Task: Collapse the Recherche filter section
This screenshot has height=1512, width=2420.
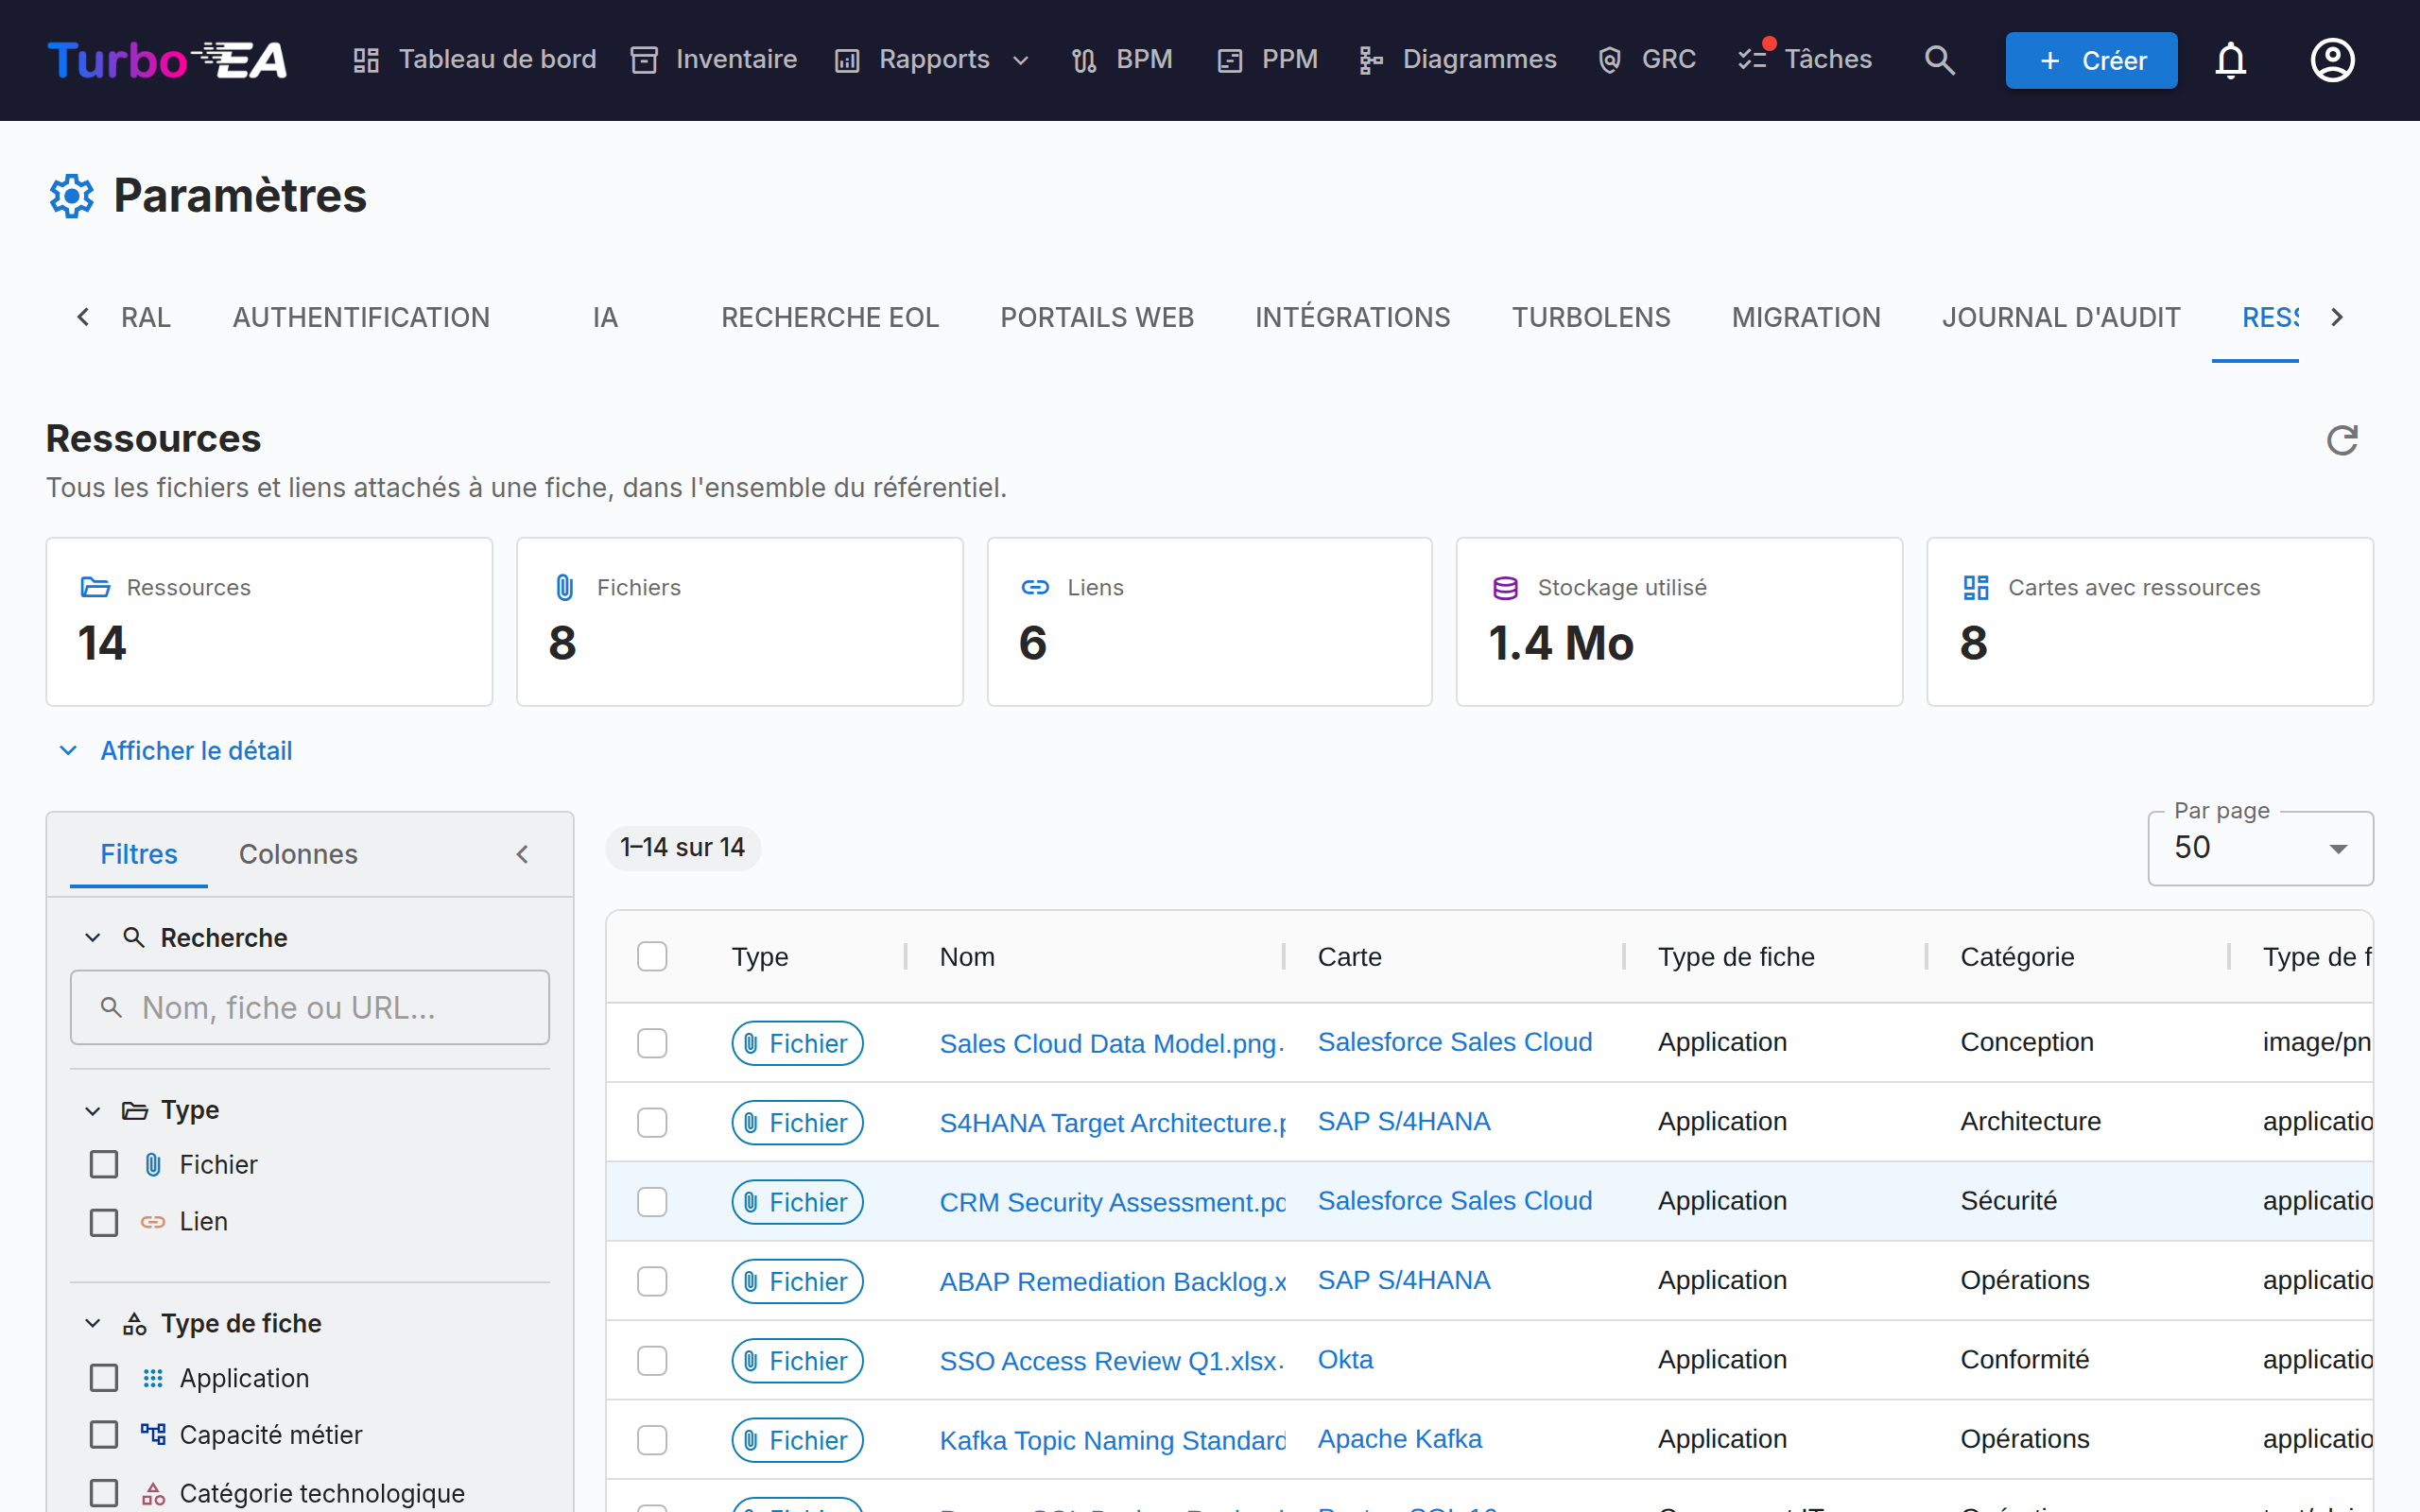Action: (x=93, y=938)
